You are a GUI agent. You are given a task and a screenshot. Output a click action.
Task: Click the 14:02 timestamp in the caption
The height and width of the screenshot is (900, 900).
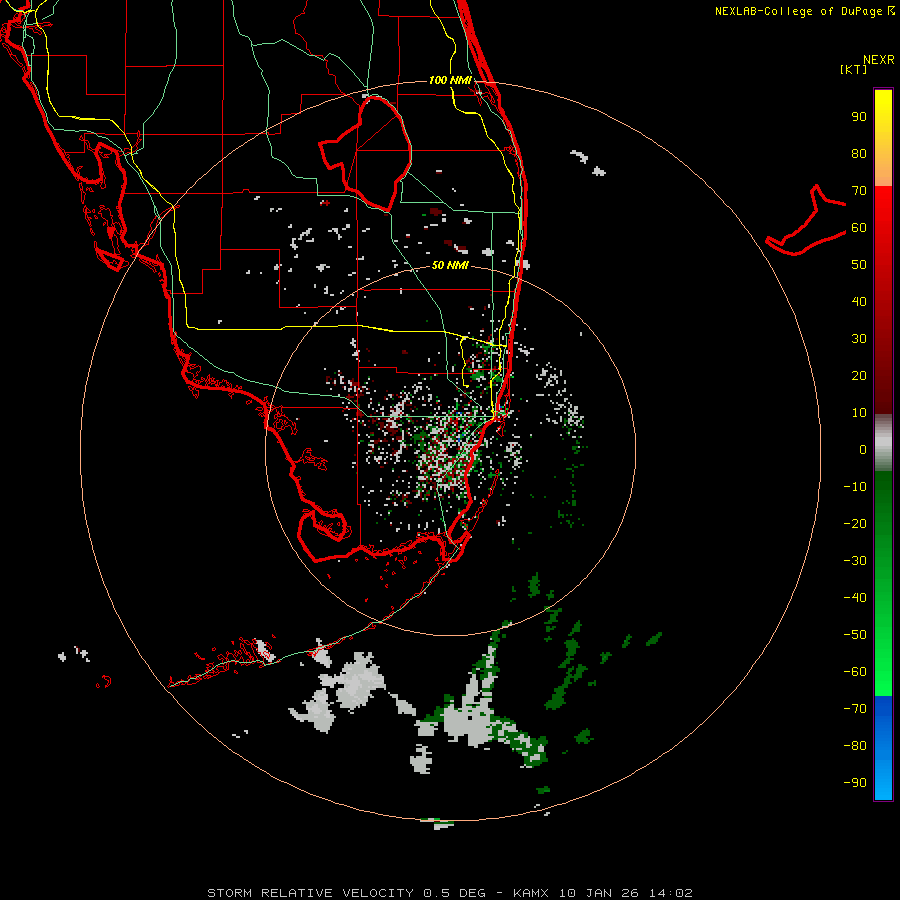pos(670,893)
